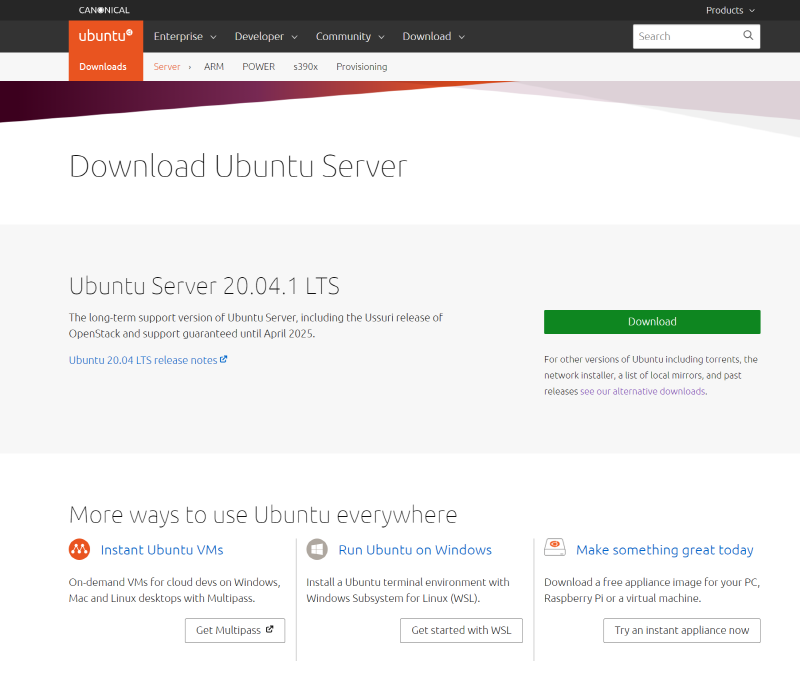Select the Multipass logo icon
The image size is (800, 679).
pos(79,549)
